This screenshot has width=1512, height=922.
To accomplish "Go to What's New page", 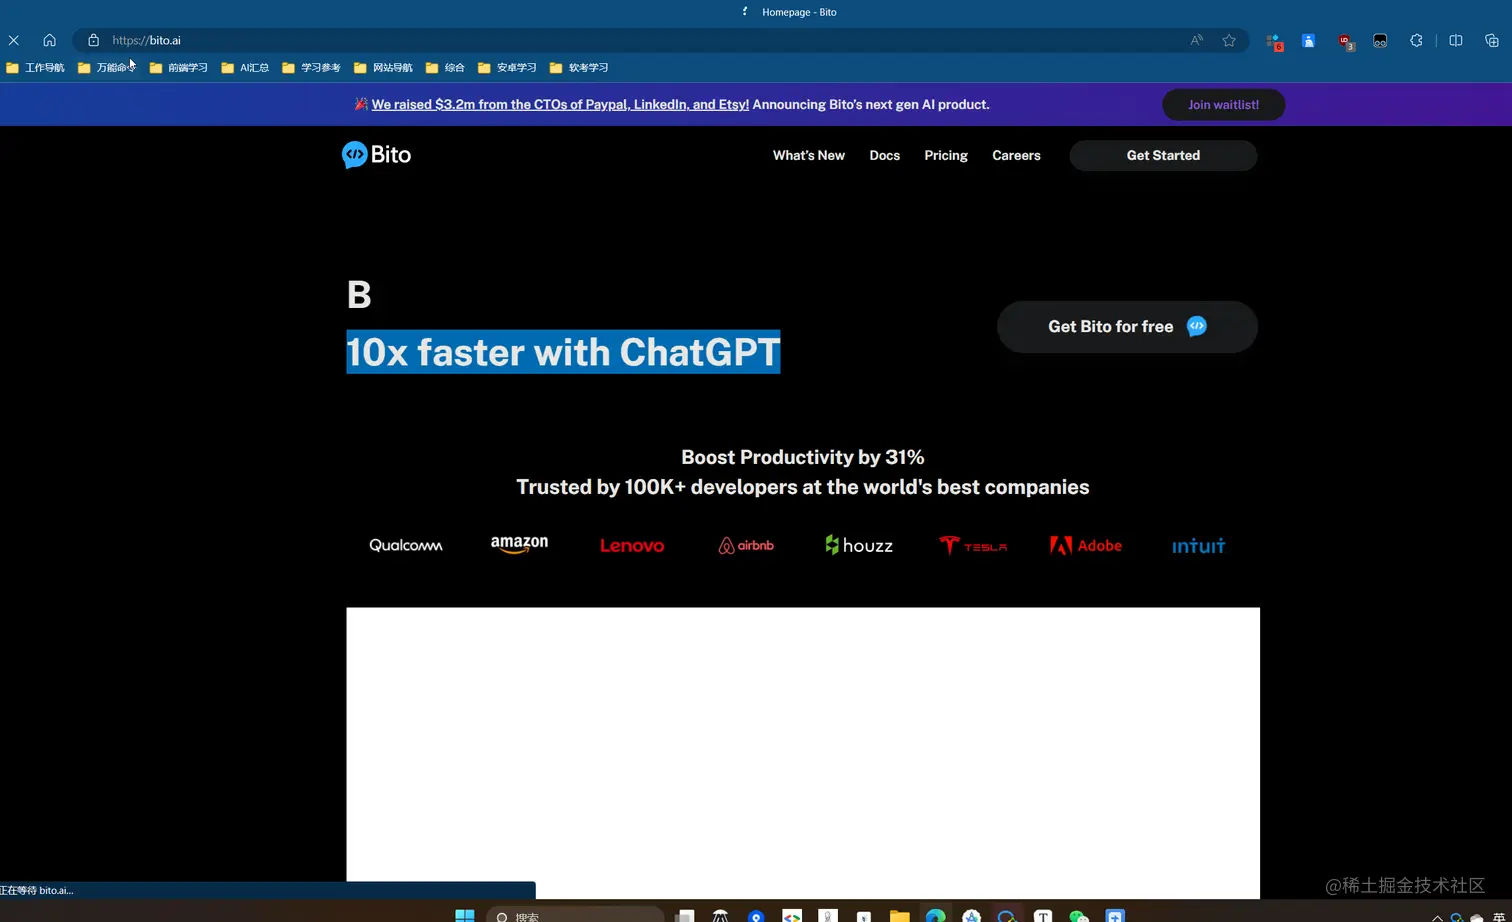I will pyautogui.click(x=809, y=155).
